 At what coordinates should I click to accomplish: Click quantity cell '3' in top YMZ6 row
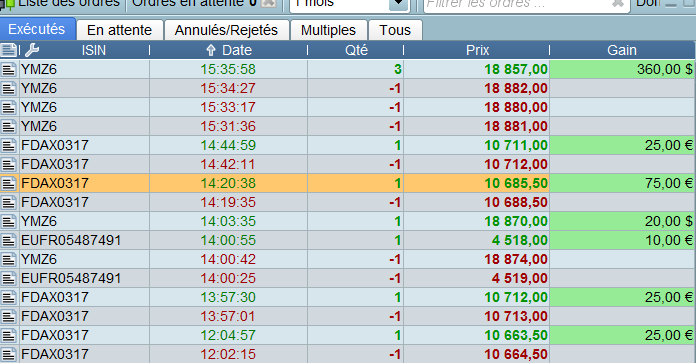(x=356, y=69)
